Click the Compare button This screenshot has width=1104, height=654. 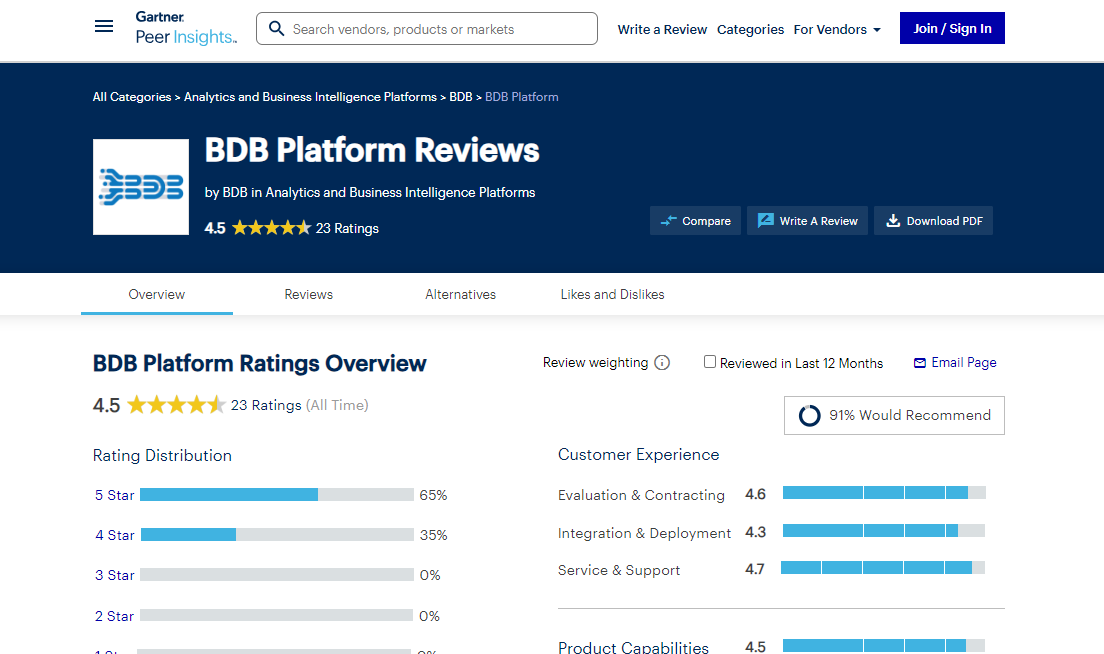pyautogui.click(x=695, y=220)
